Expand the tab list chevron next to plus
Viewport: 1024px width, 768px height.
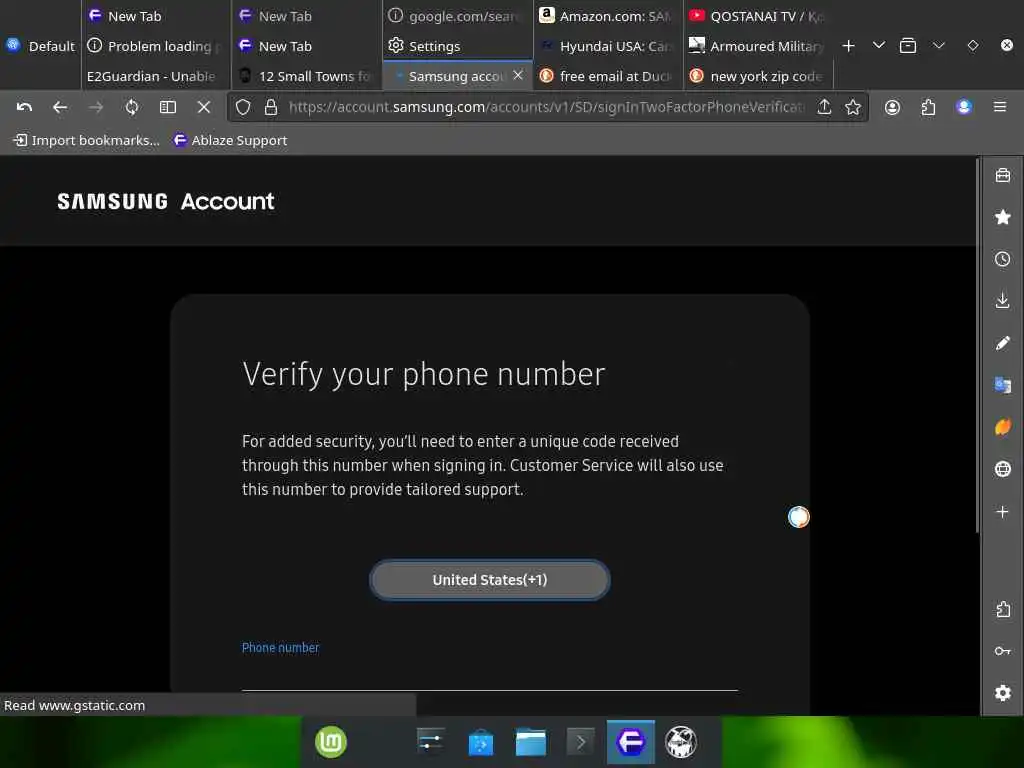tap(879, 45)
